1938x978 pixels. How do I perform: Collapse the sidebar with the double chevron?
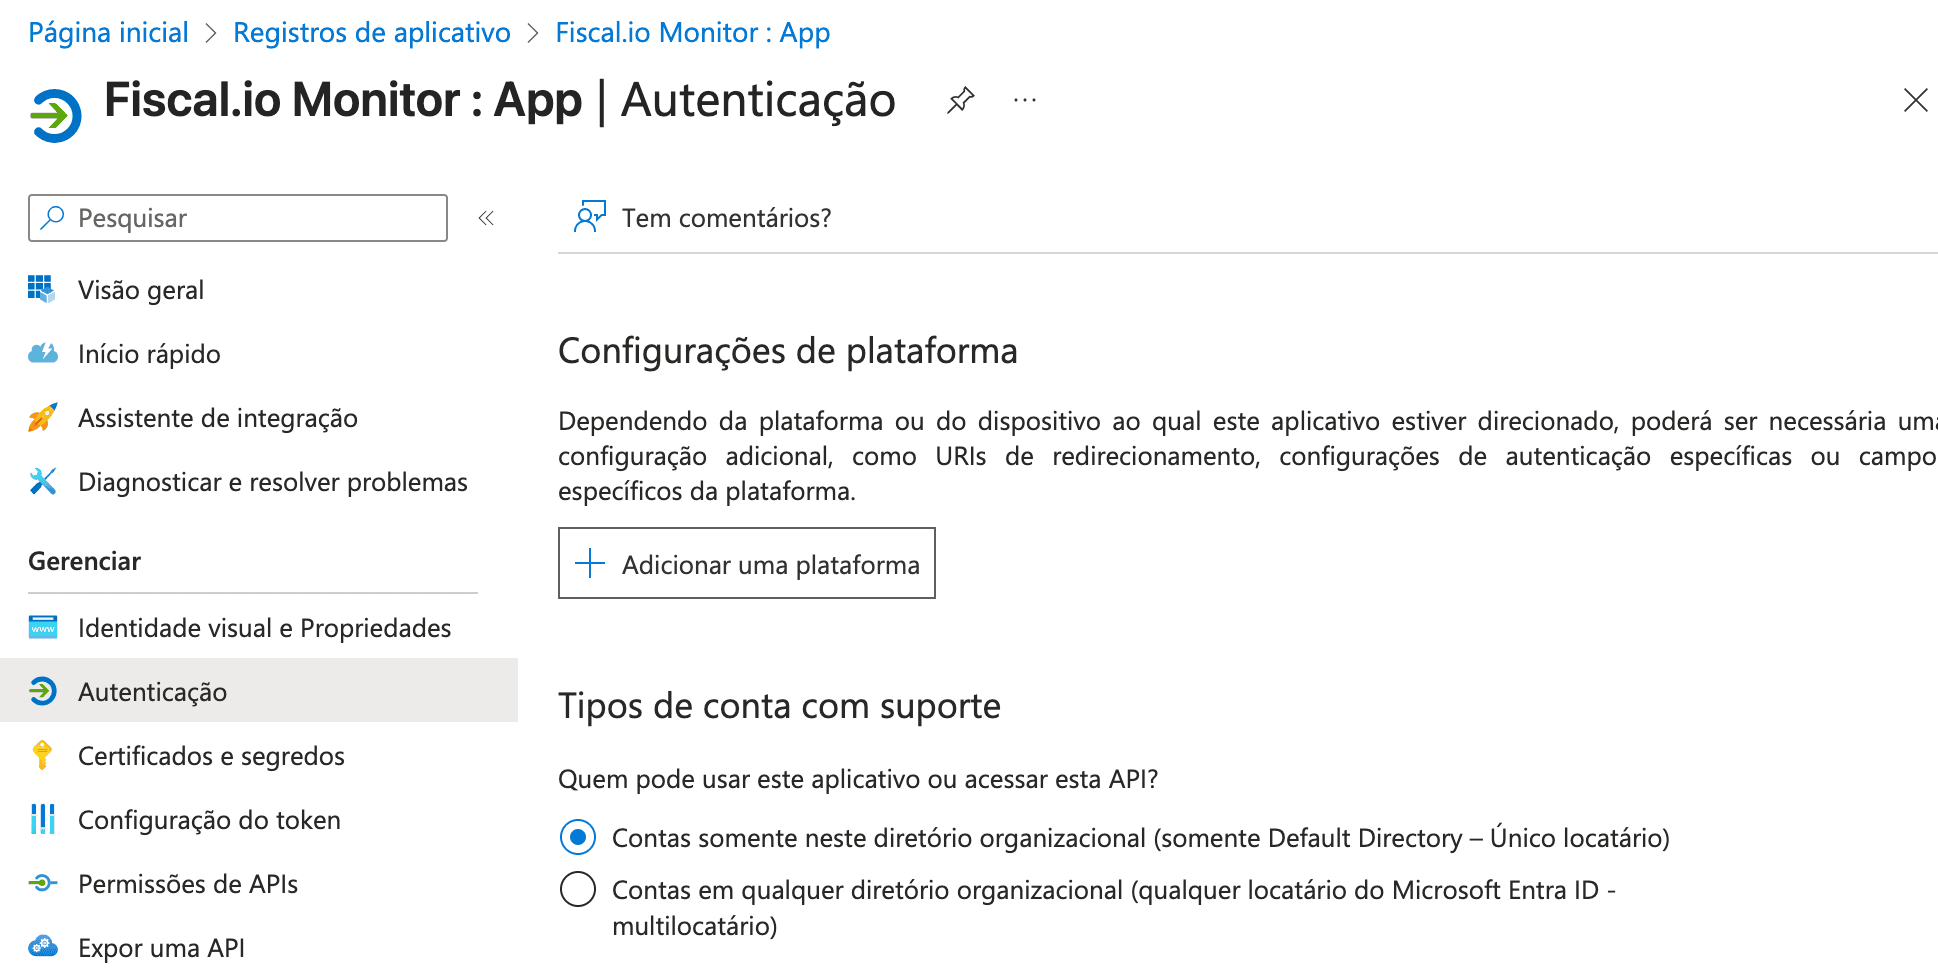point(486,218)
